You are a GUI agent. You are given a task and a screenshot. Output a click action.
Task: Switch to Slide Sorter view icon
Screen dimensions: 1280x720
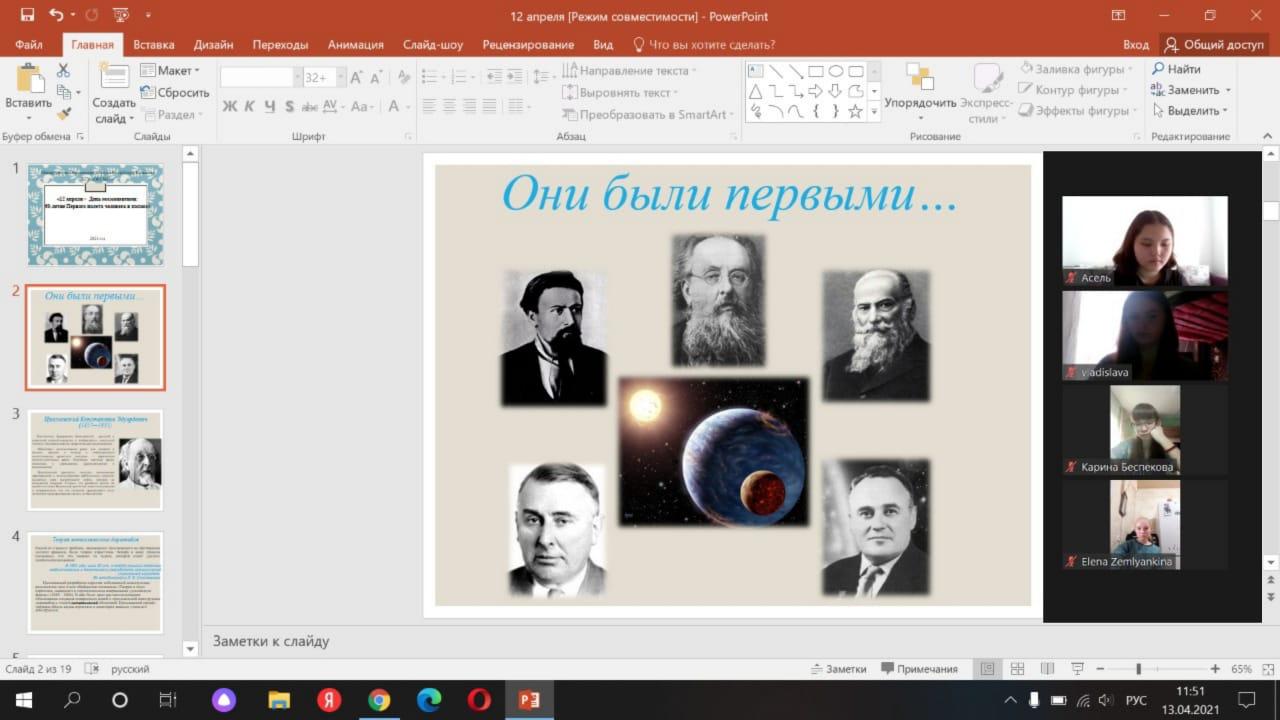tap(1017, 669)
